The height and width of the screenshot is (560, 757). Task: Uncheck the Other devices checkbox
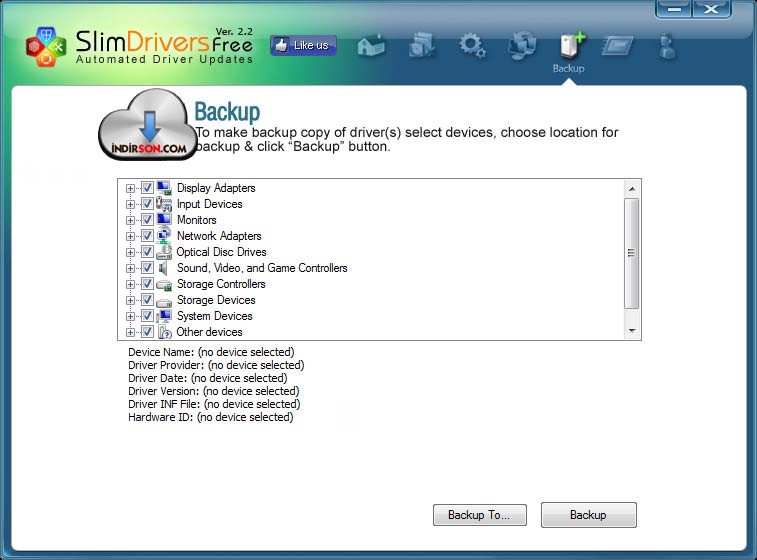coord(147,332)
